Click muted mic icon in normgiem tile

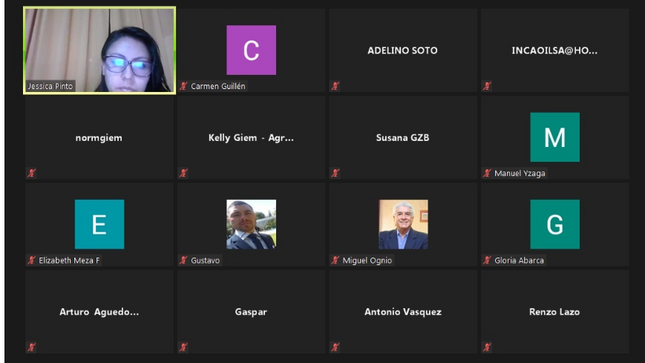(32, 173)
